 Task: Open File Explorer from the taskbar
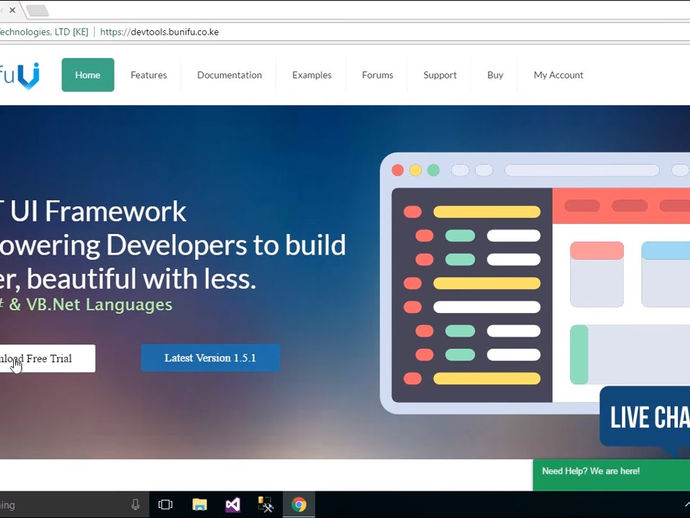point(199,504)
